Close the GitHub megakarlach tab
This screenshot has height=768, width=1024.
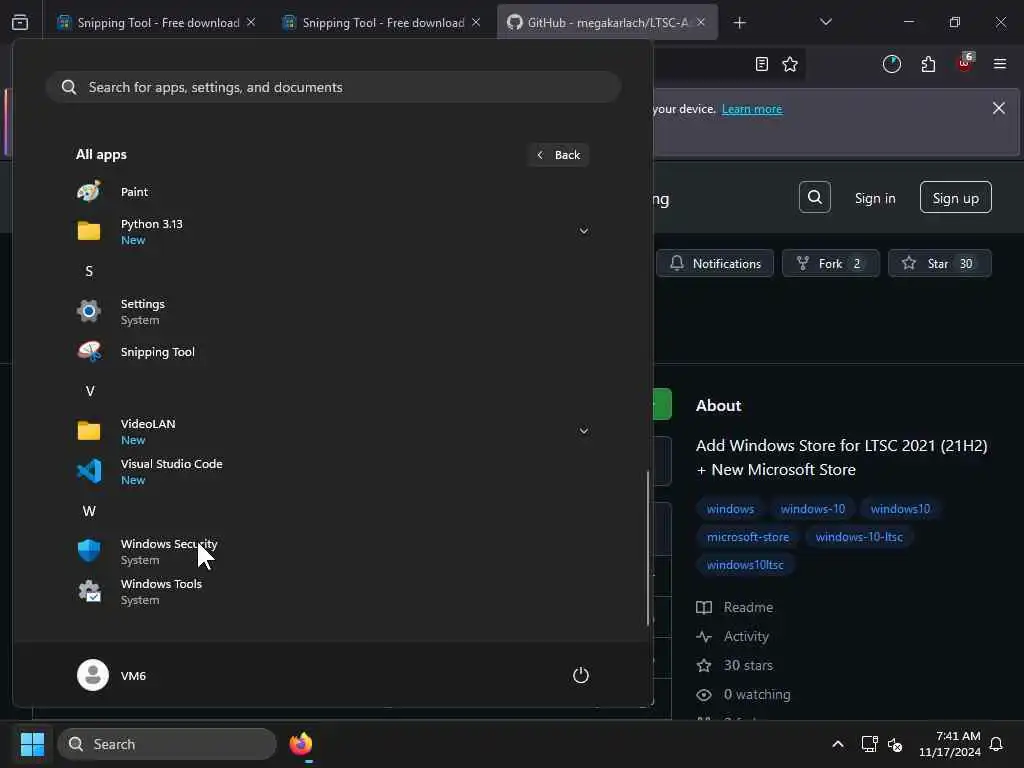click(701, 23)
